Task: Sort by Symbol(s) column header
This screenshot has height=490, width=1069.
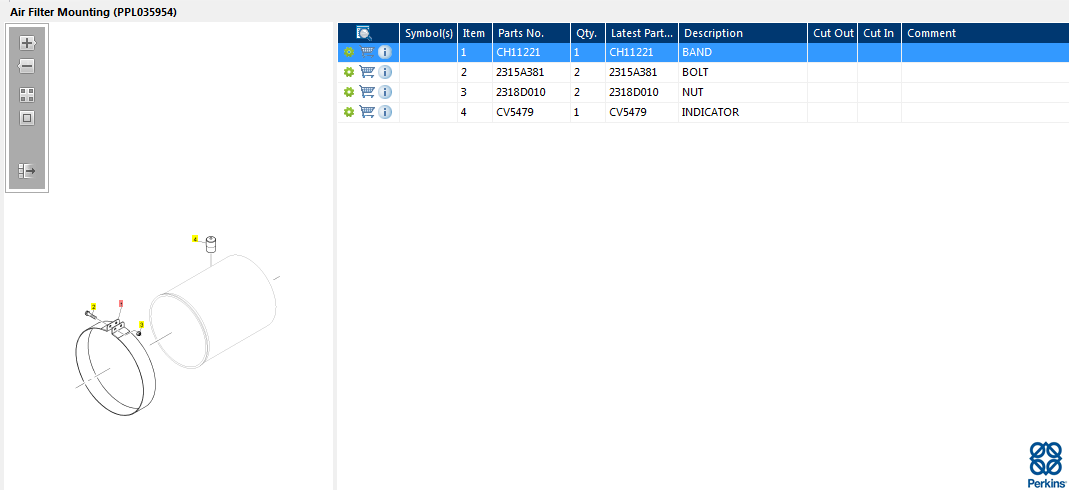Action: [x=429, y=33]
